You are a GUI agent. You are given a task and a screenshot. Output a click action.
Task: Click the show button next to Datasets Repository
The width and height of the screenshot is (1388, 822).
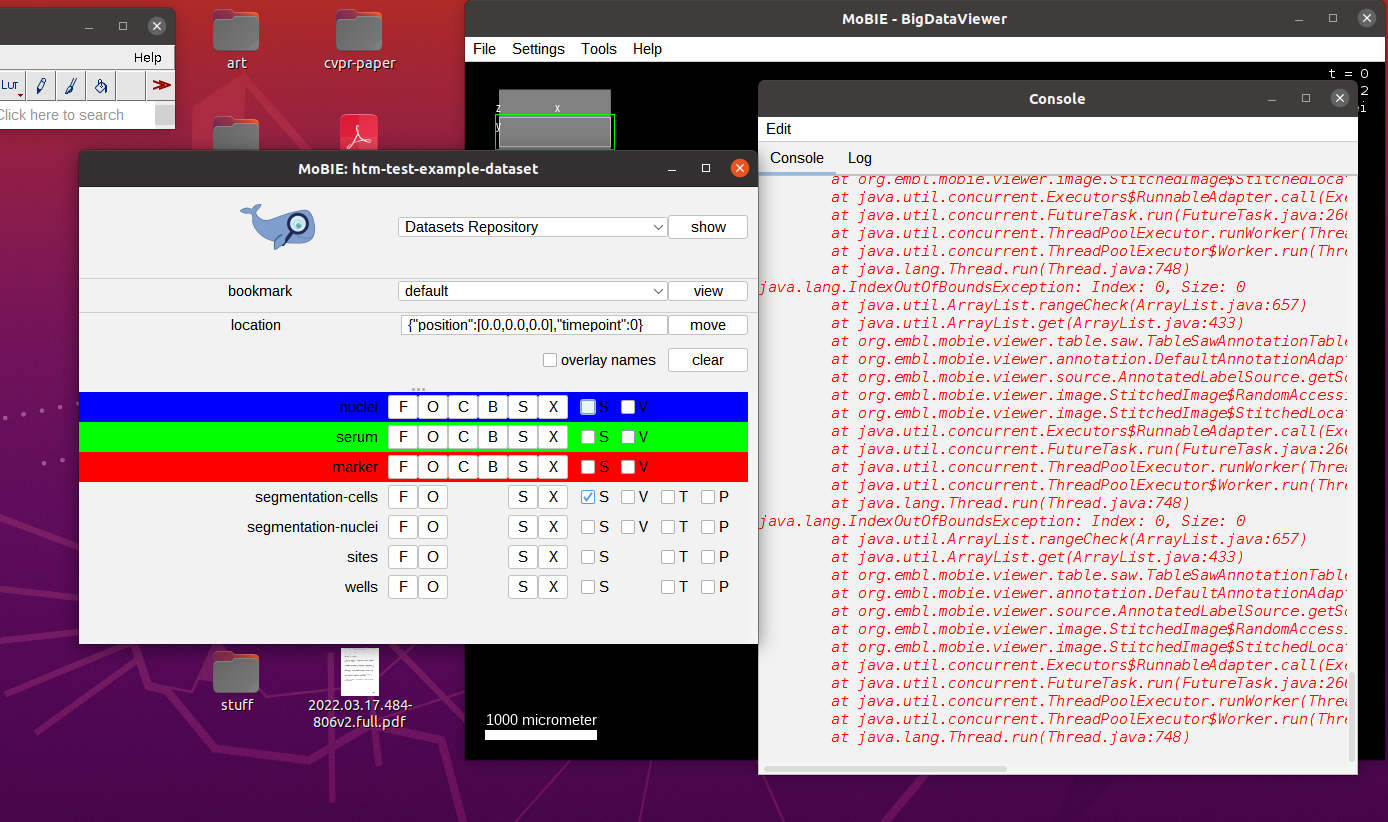click(x=707, y=226)
